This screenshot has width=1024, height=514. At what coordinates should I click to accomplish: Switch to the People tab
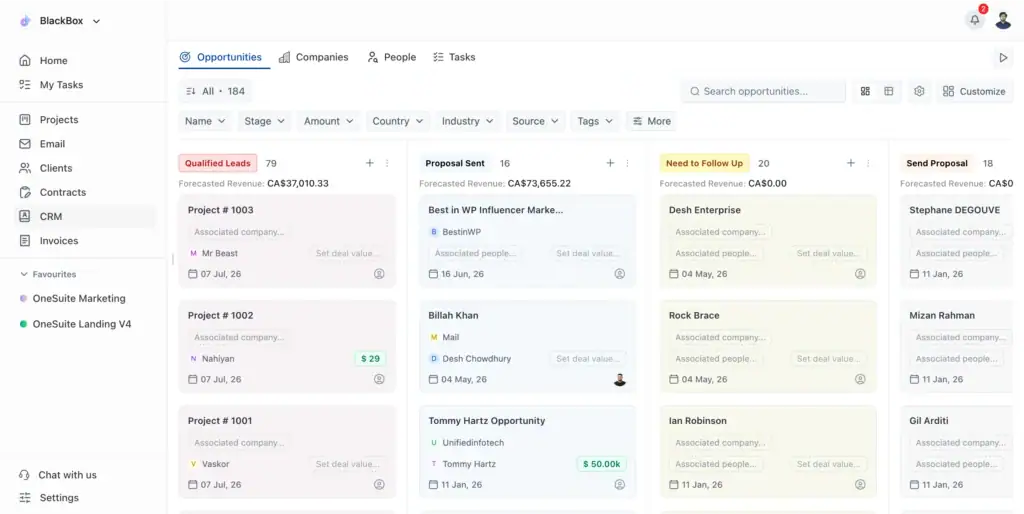(x=391, y=57)
